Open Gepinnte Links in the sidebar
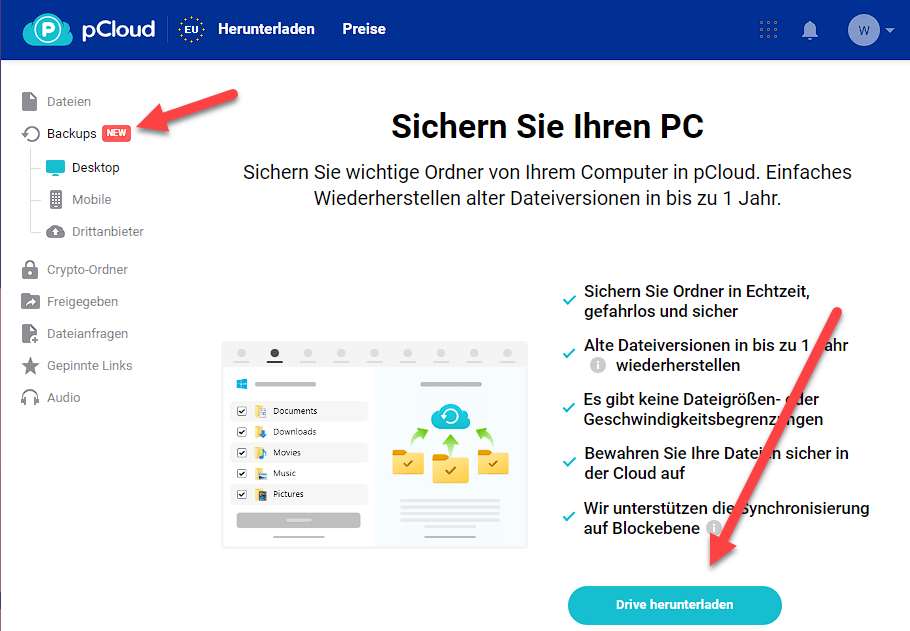The image size is (910, 631). tap(89, 366)
